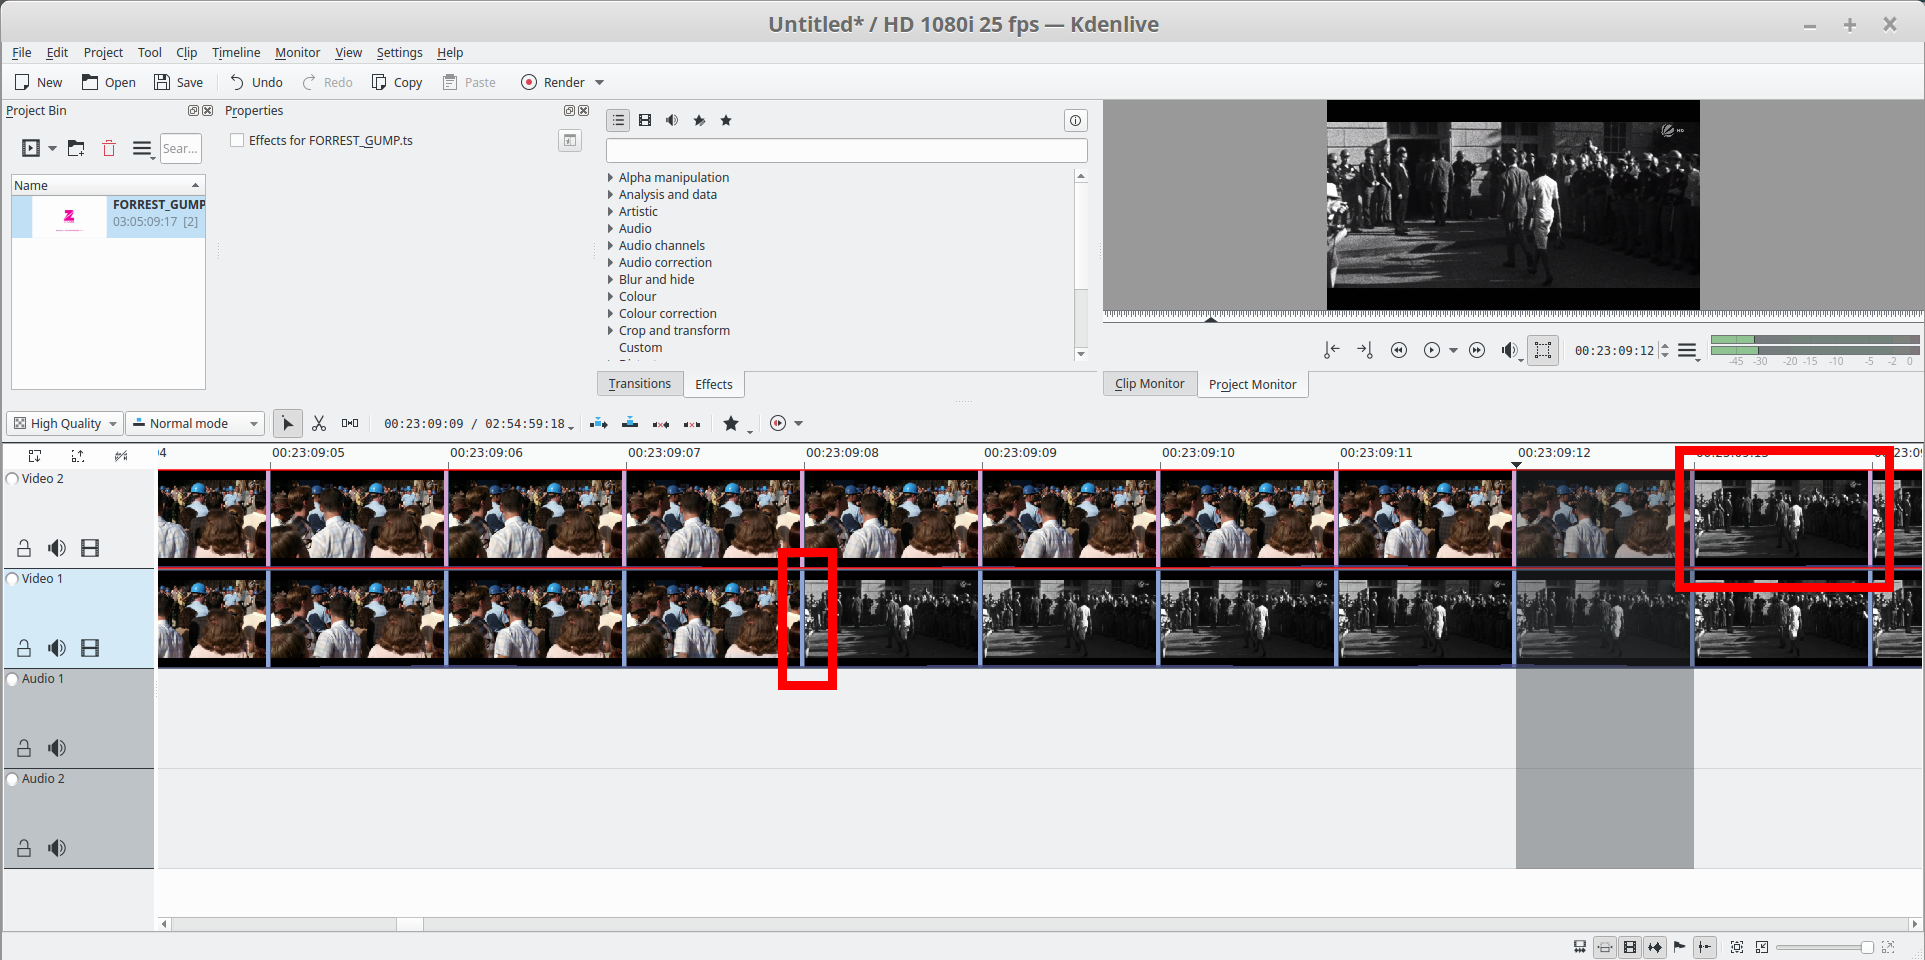Click the extract timeline zone icon
Screen dimensions: 1925x960
(661, 424)
